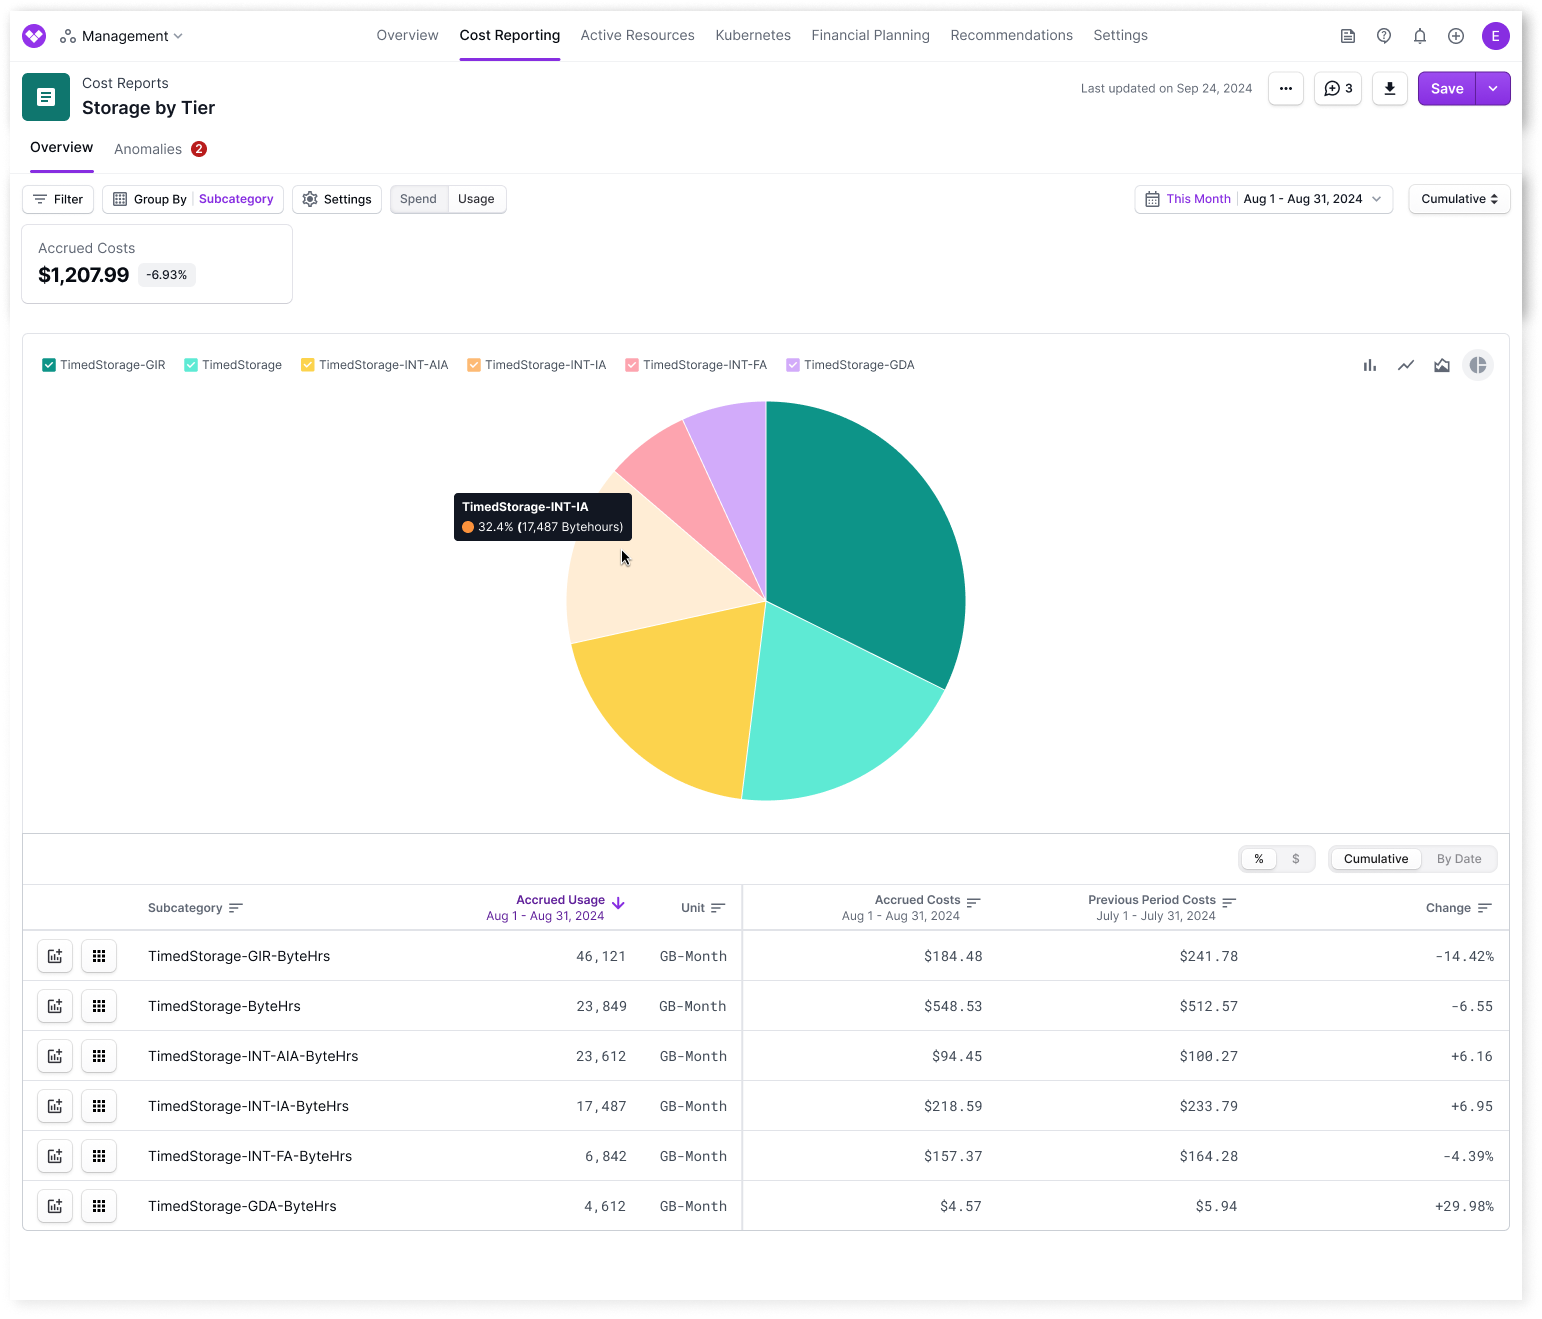Switch to bar chart view
Viewport: 1542px width, 1319px height.
1370,366
